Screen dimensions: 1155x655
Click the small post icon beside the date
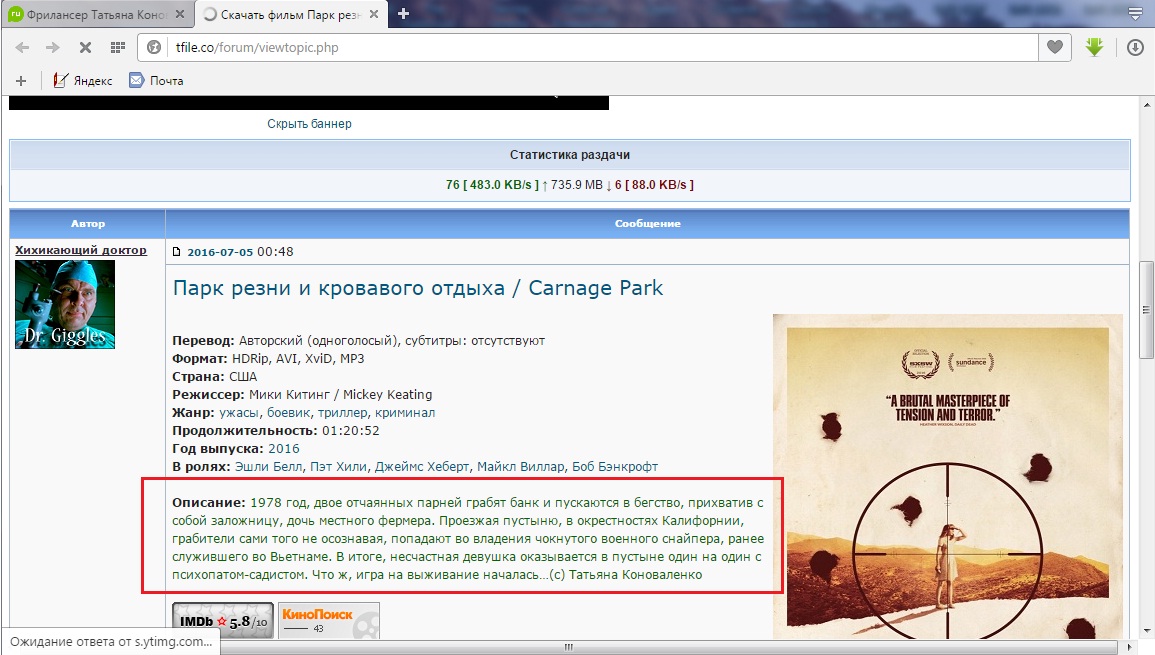pos(177,252)
